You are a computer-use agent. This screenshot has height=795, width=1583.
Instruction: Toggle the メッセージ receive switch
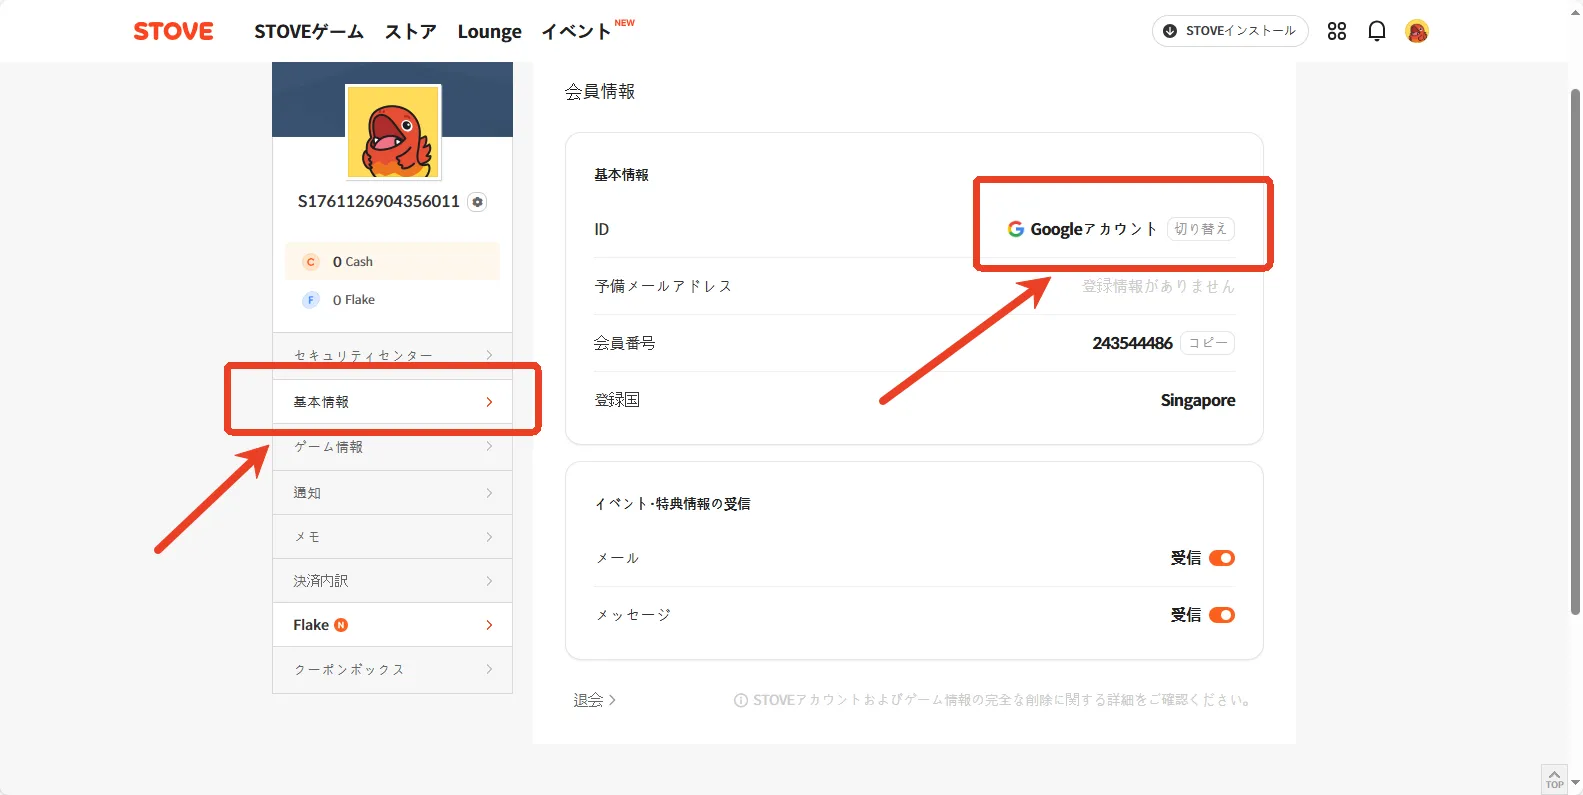[x=1221, y=615]
